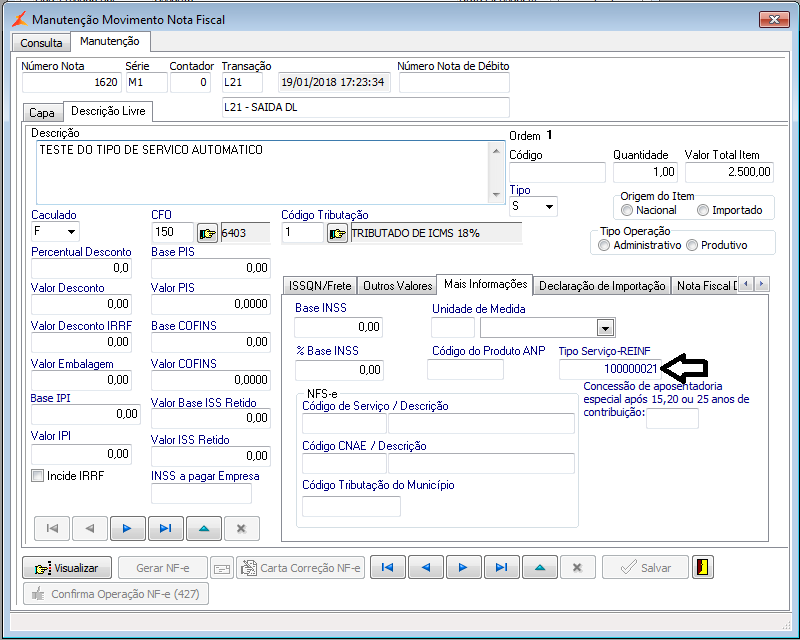
Task: Open the ISSQN/Frete tab
Action: click(320, 285)
